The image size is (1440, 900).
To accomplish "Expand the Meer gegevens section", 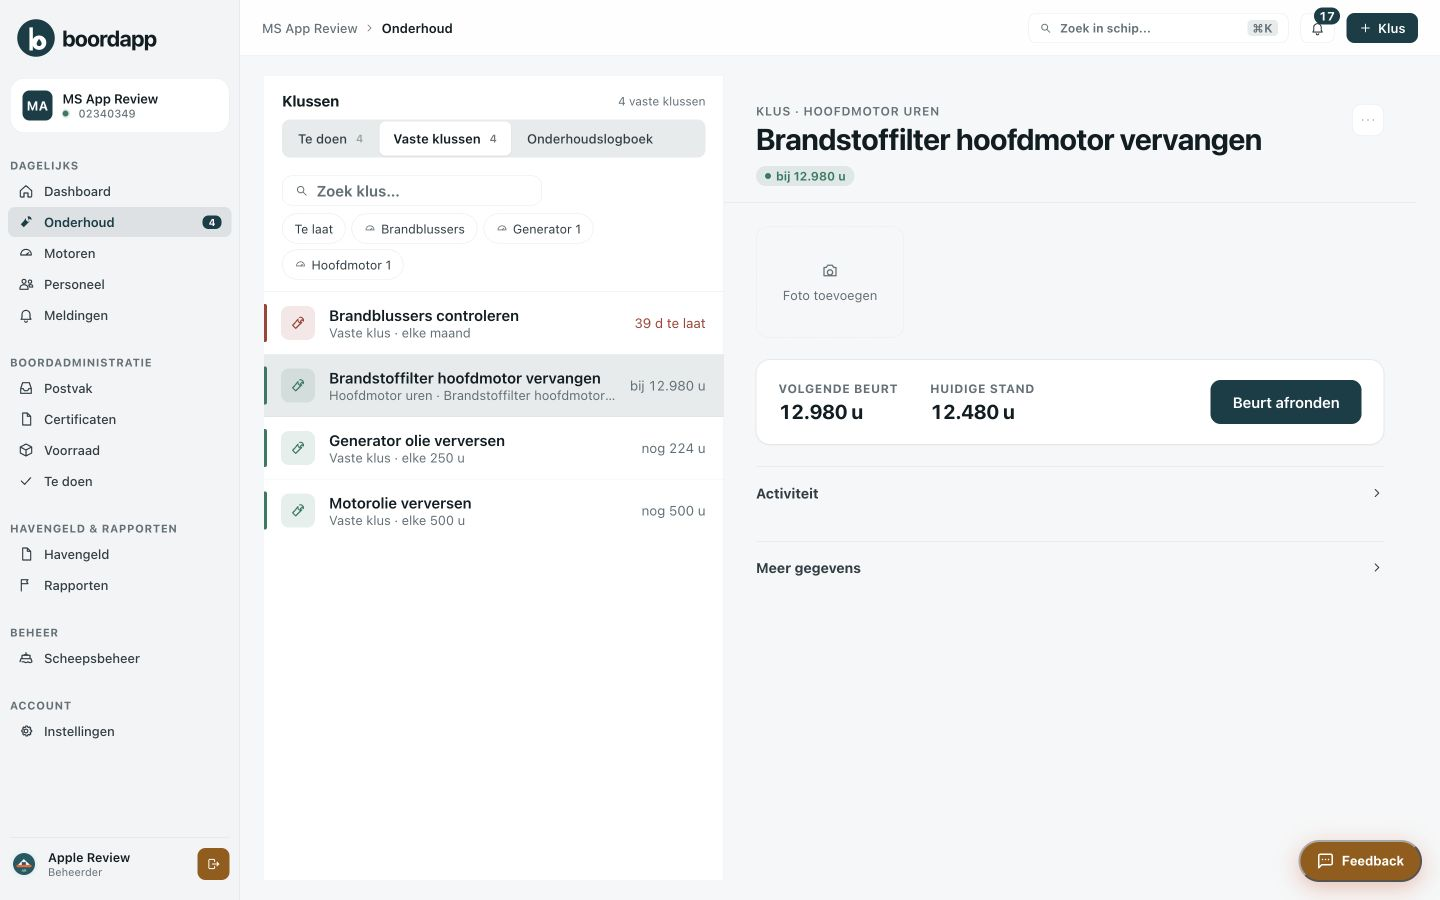I will click(1070, 568).
